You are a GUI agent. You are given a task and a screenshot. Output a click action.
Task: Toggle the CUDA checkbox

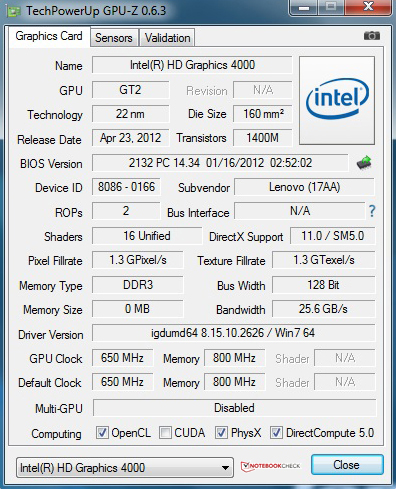[x=165, y=433]
